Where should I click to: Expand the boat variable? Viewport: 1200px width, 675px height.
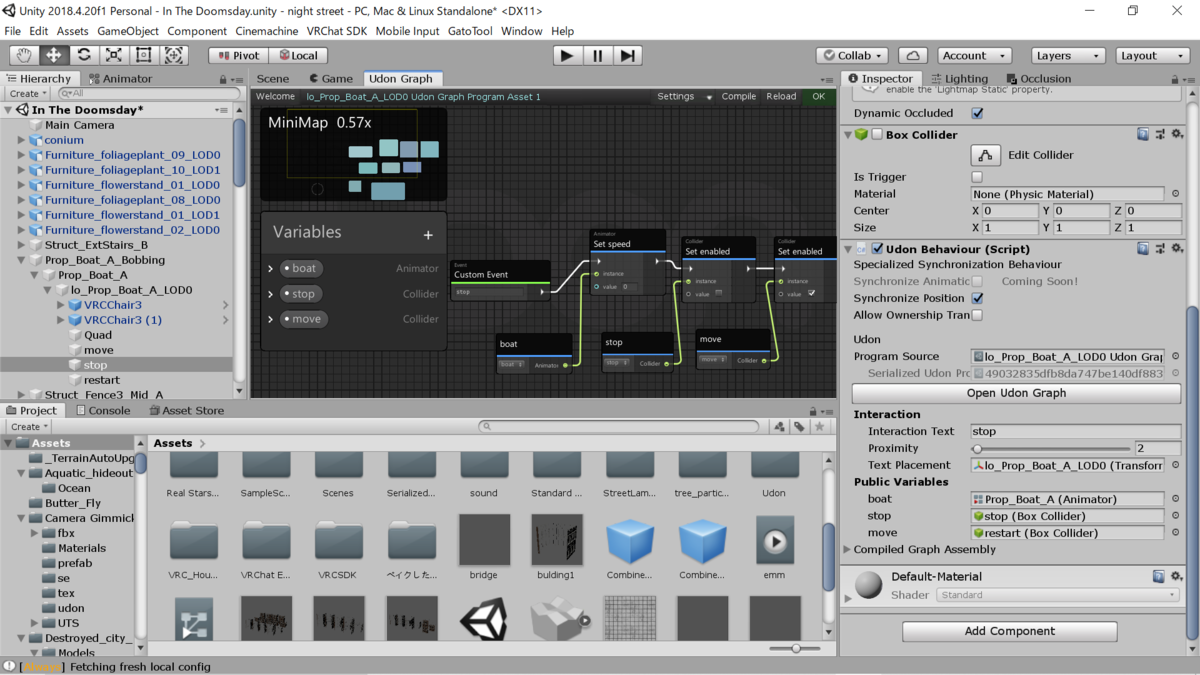click(270, 269)
